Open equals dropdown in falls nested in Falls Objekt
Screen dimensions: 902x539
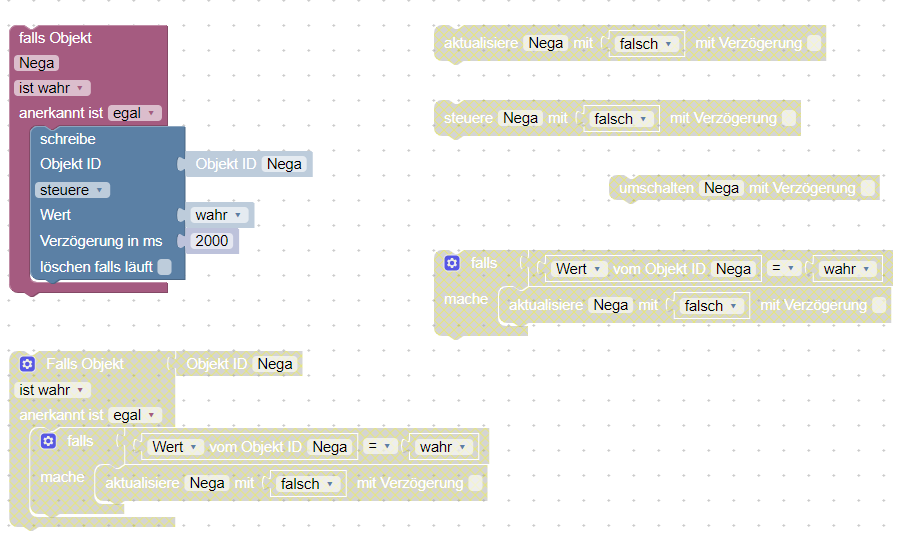380,446
